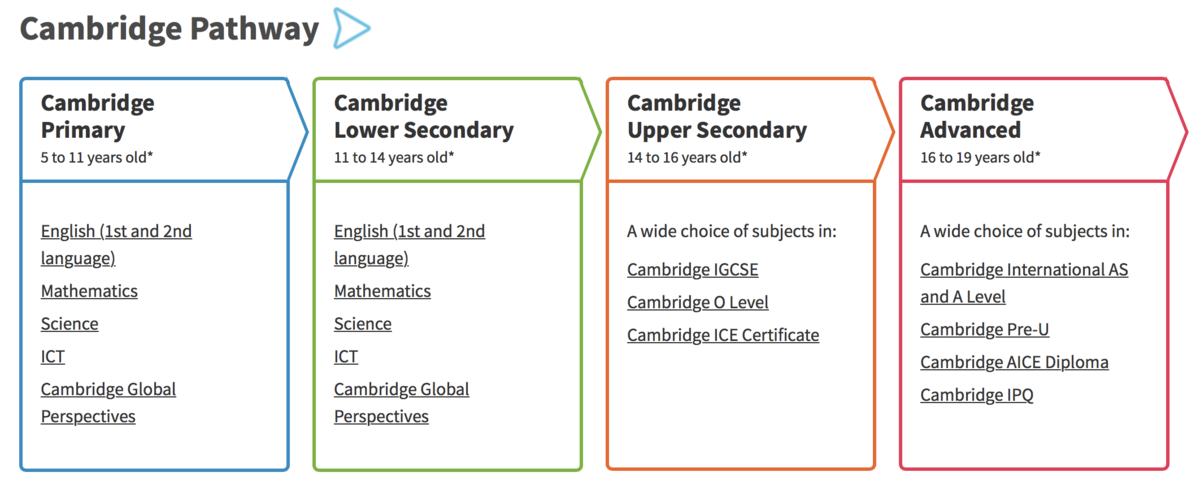The width and height of the screenshot is (1200, 481).
Task: Click the Cambridge O Level link
Action: (698, 302)
